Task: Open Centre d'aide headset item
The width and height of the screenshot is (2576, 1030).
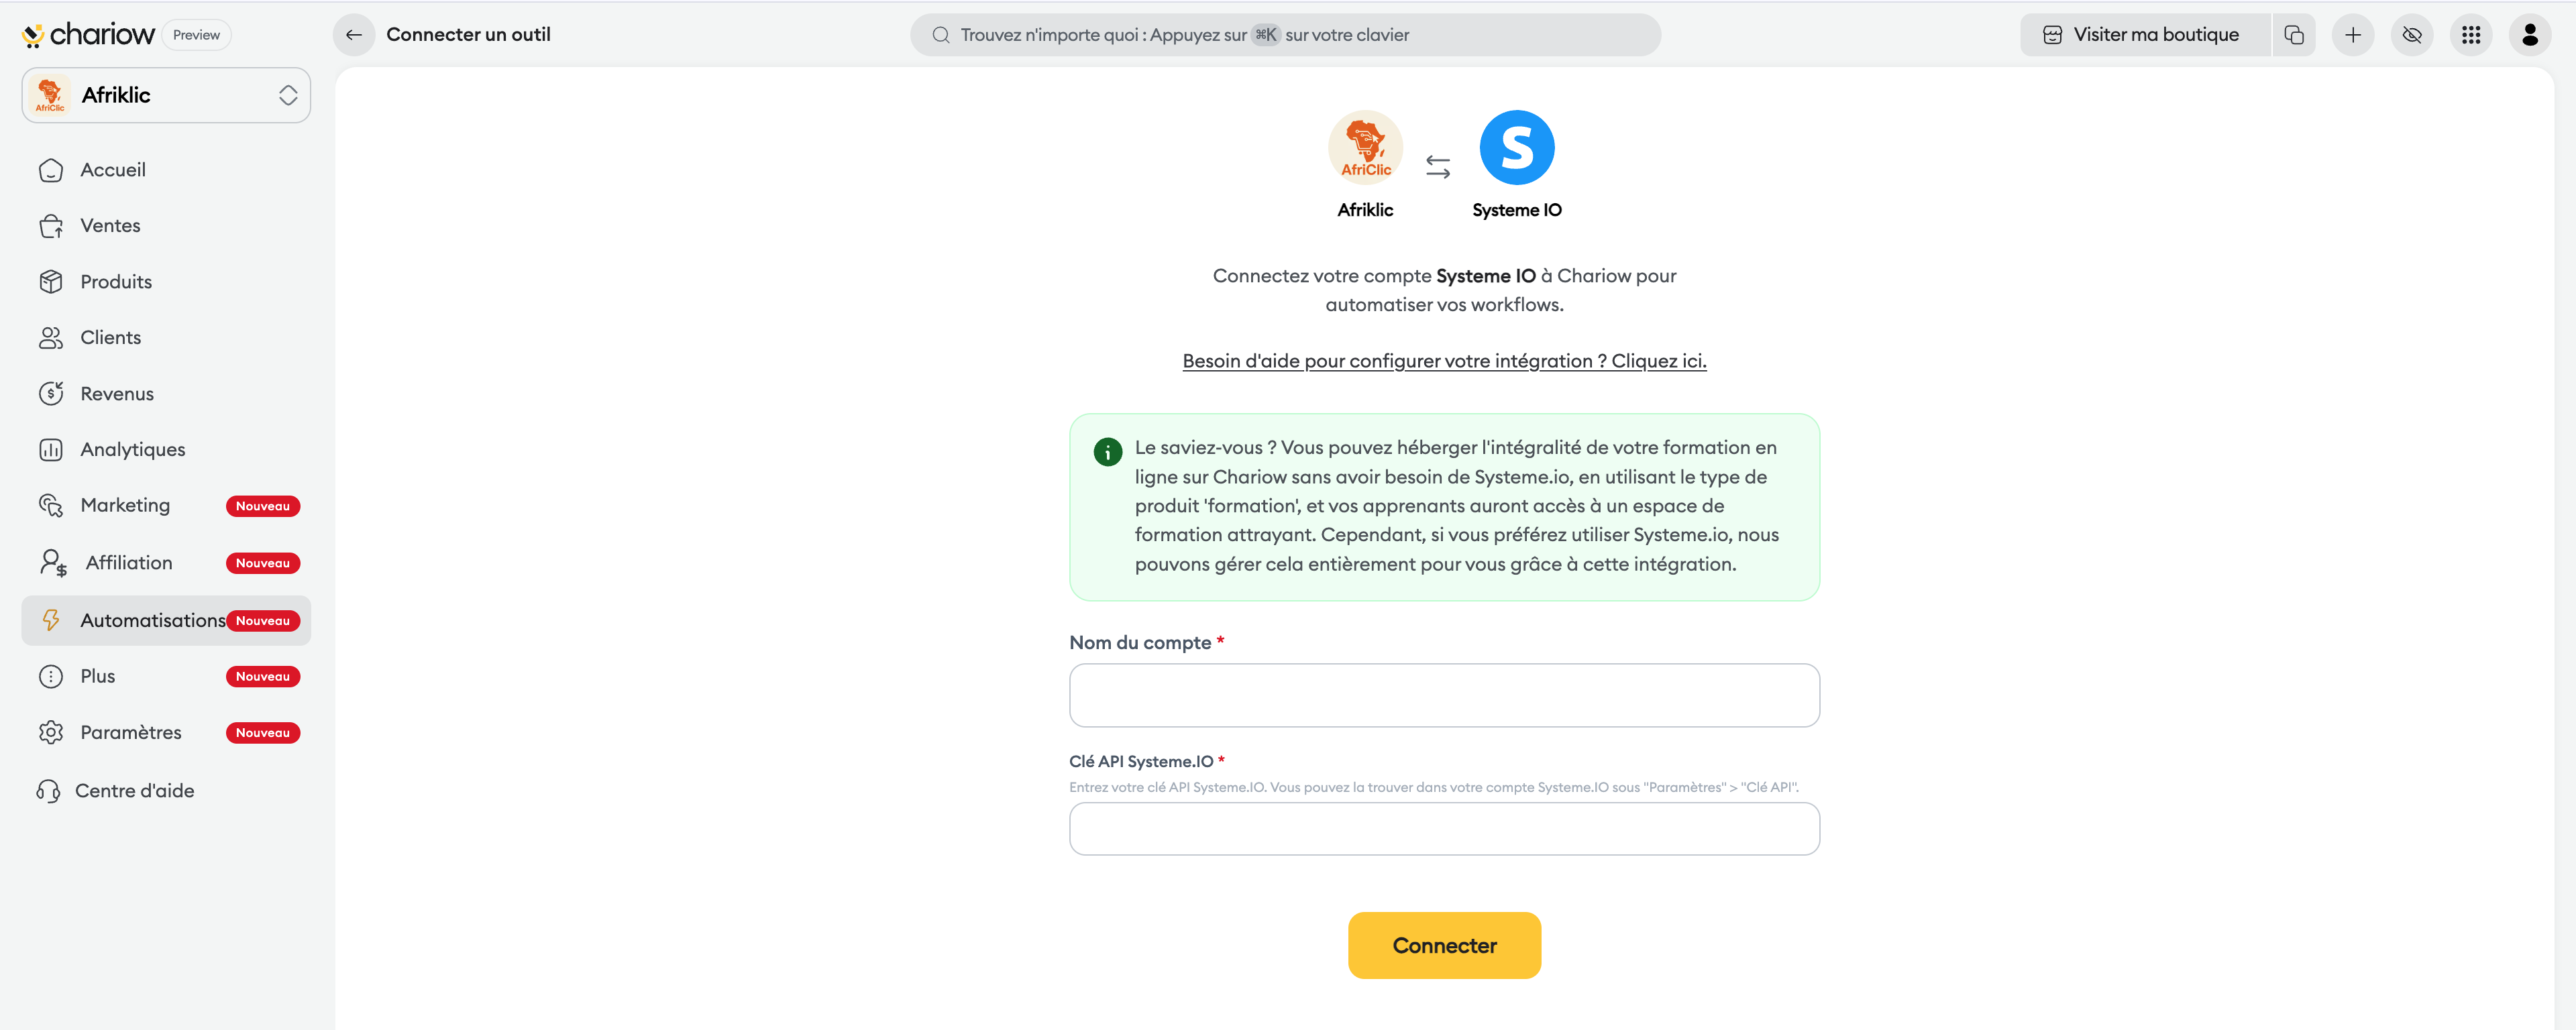Action: (134, 791)
